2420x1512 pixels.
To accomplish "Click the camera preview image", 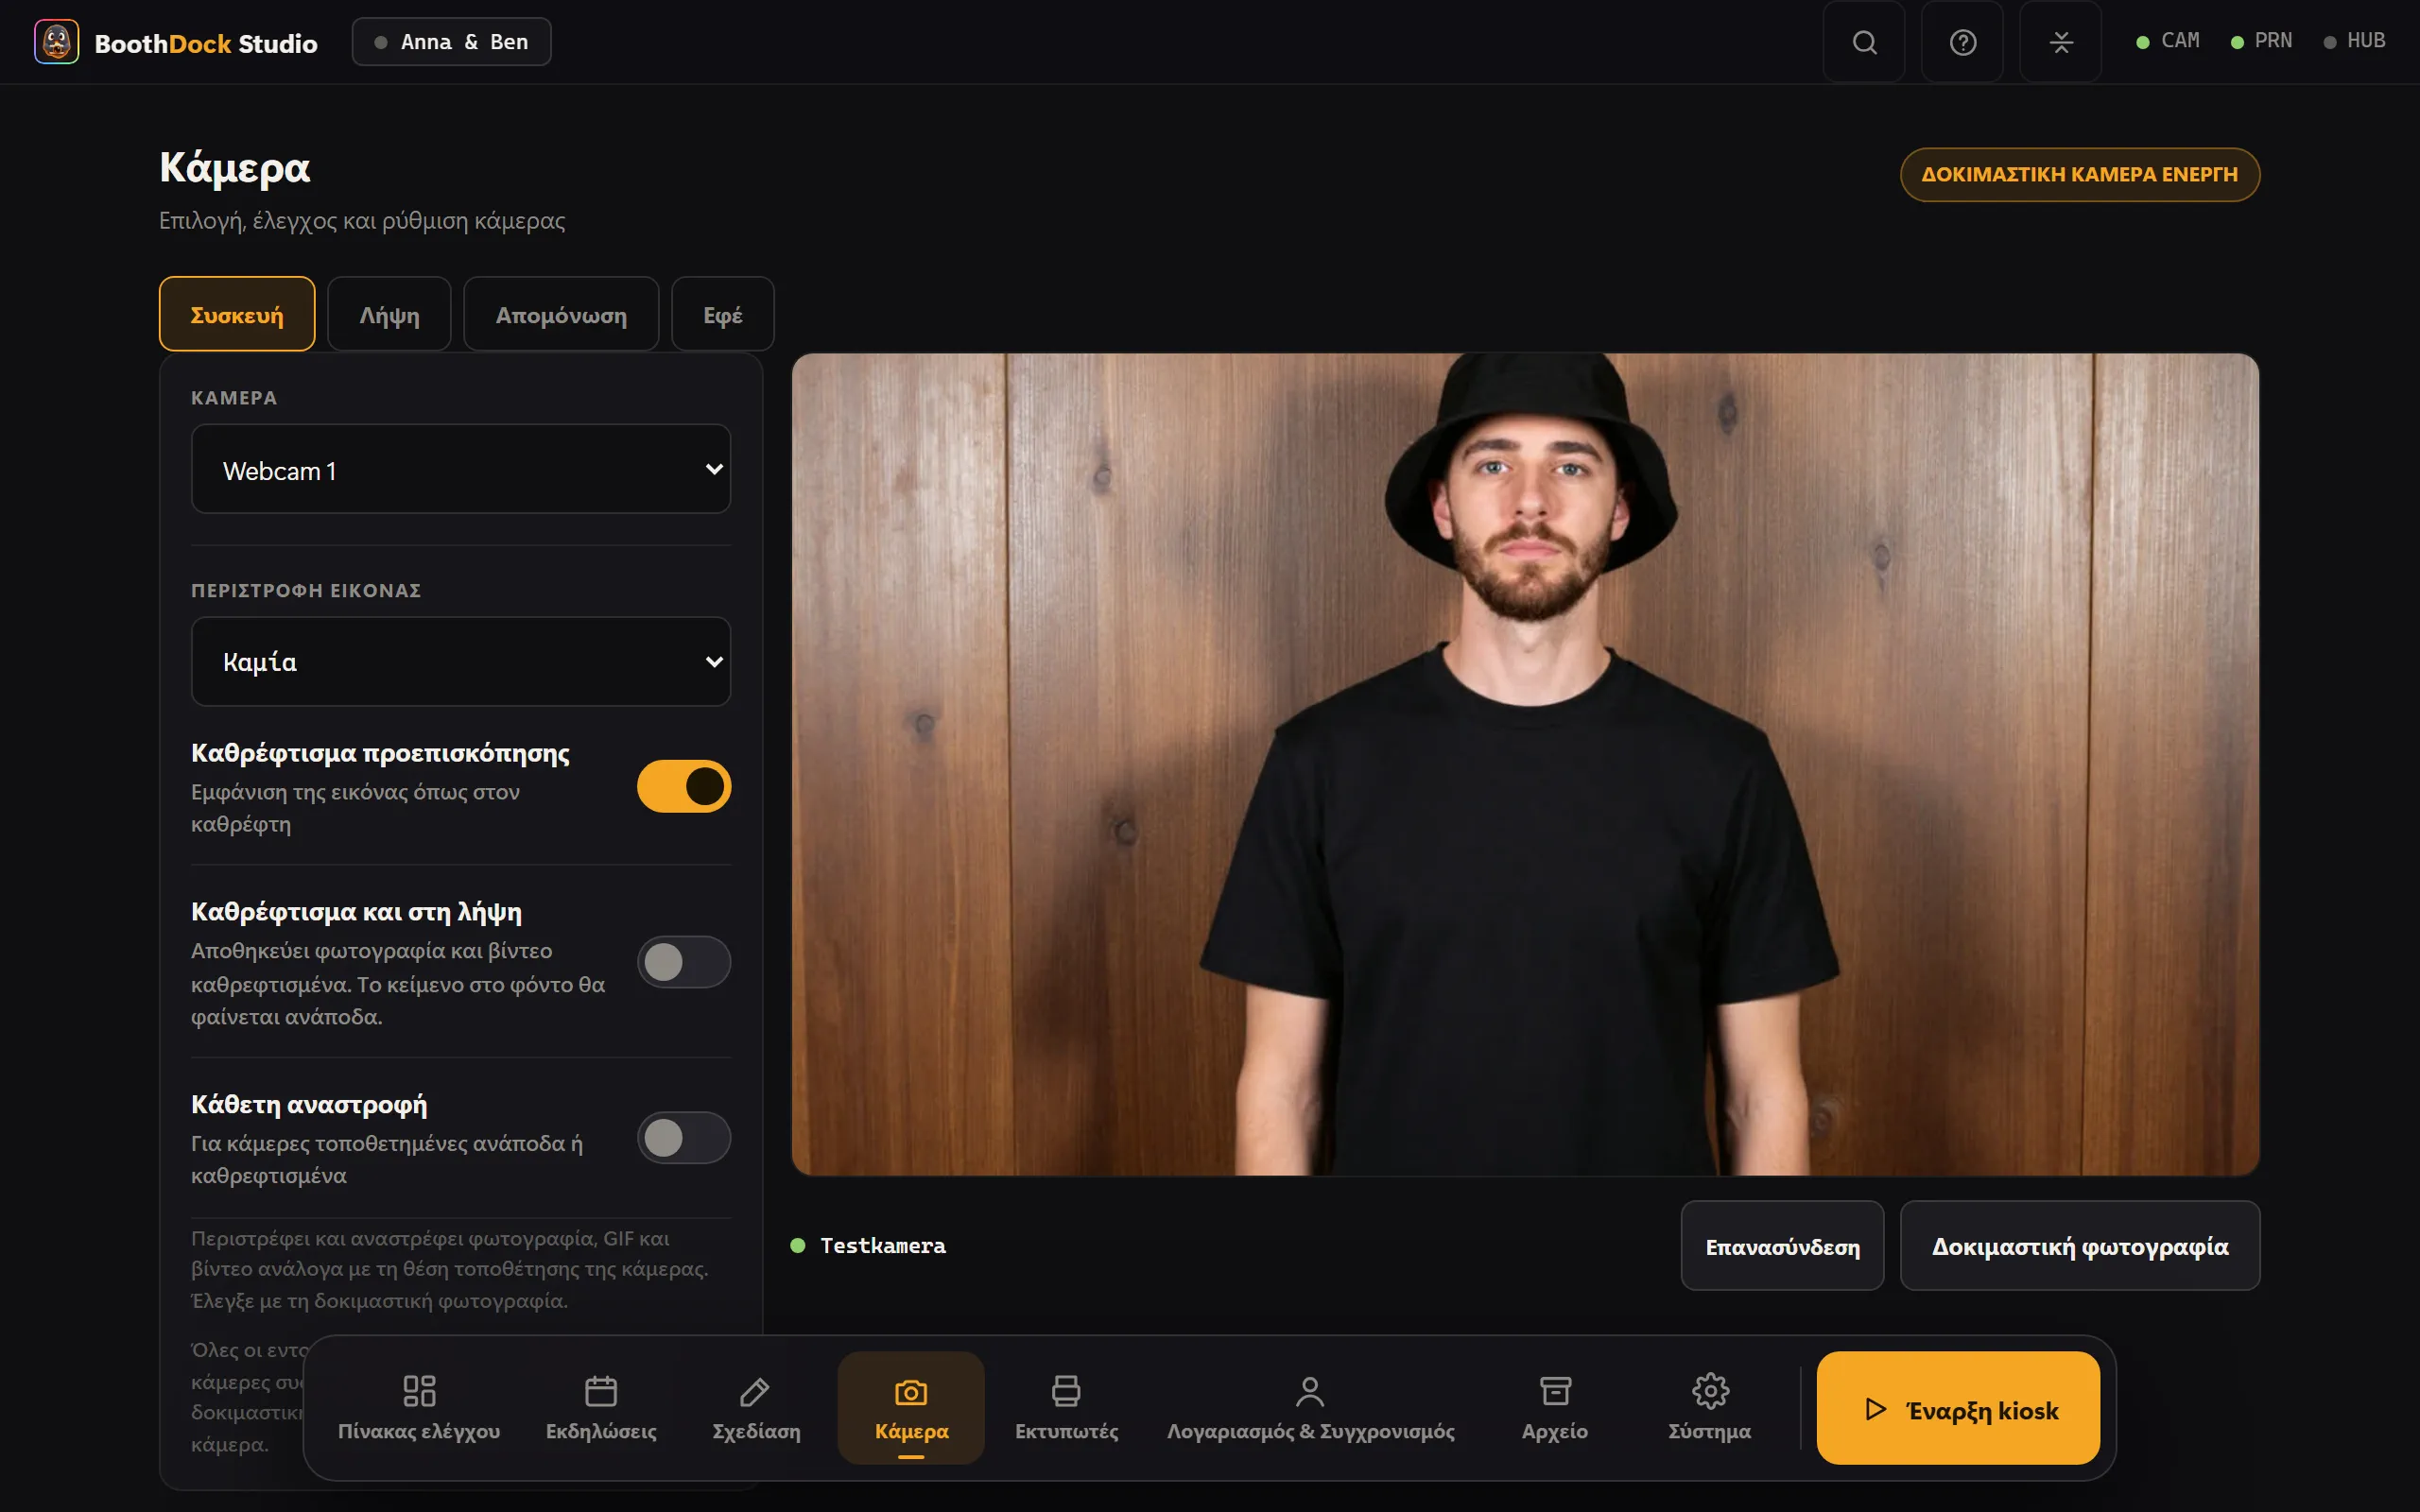I will click(1525, 764).
